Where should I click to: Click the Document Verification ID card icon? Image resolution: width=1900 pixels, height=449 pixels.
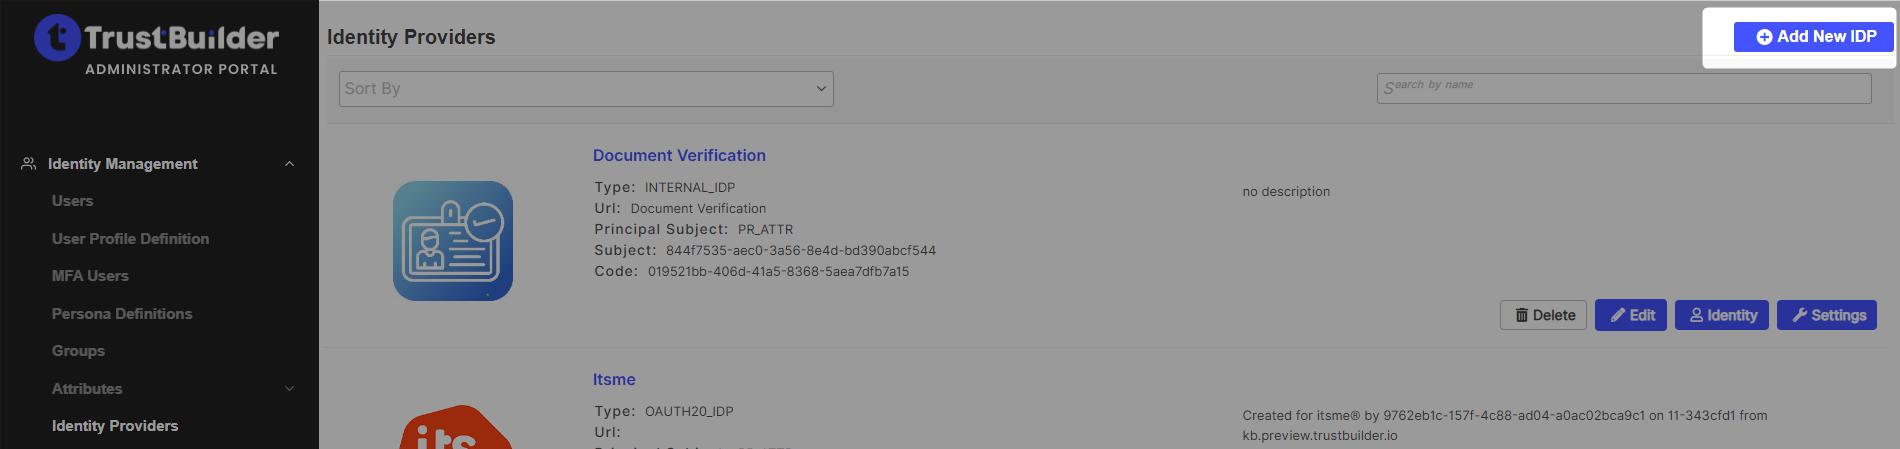click(453, 241)
